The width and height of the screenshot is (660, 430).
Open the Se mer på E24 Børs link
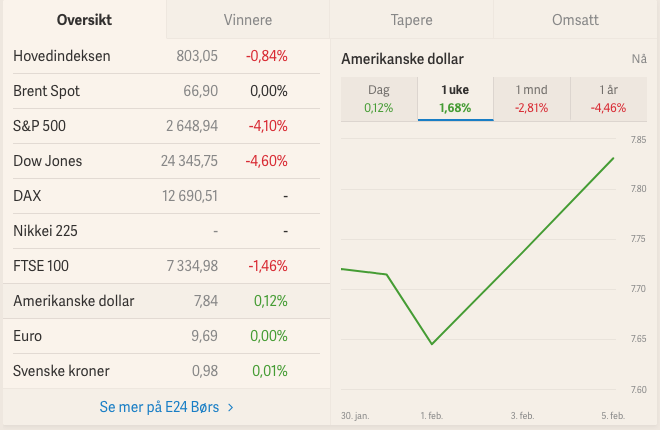pos(160,407)
